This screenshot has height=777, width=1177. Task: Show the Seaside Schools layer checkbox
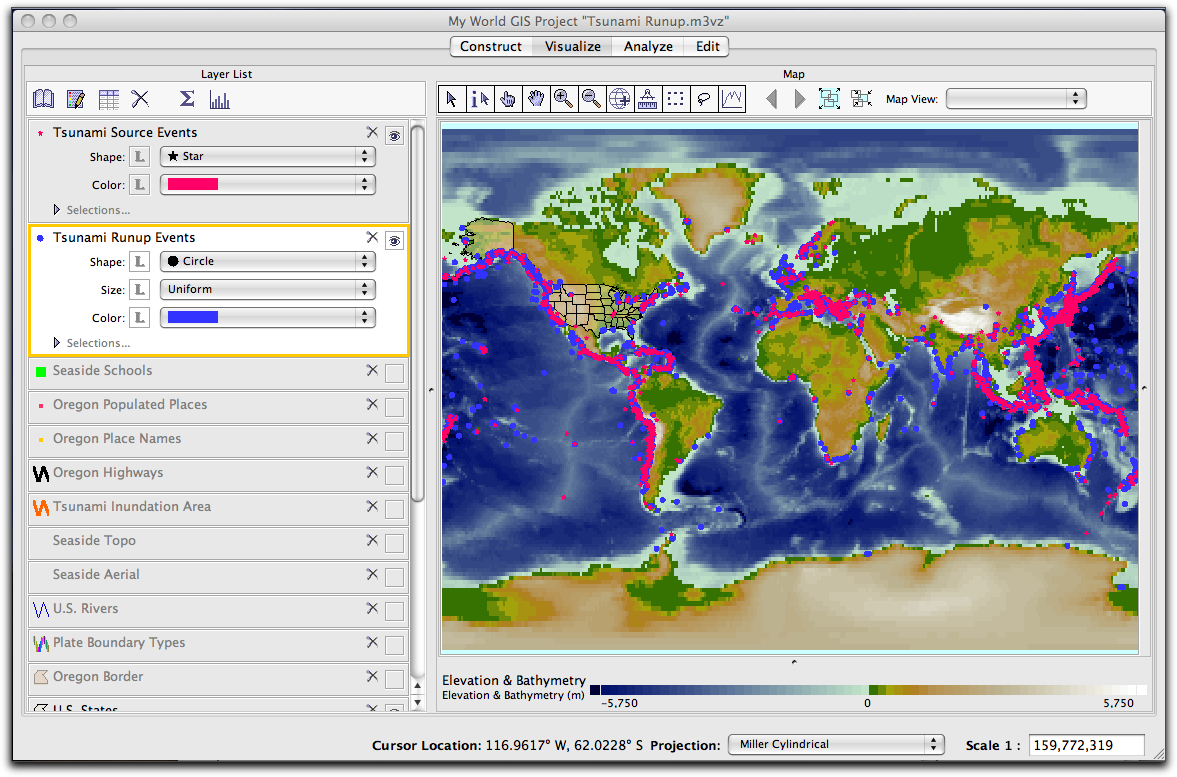394,373
